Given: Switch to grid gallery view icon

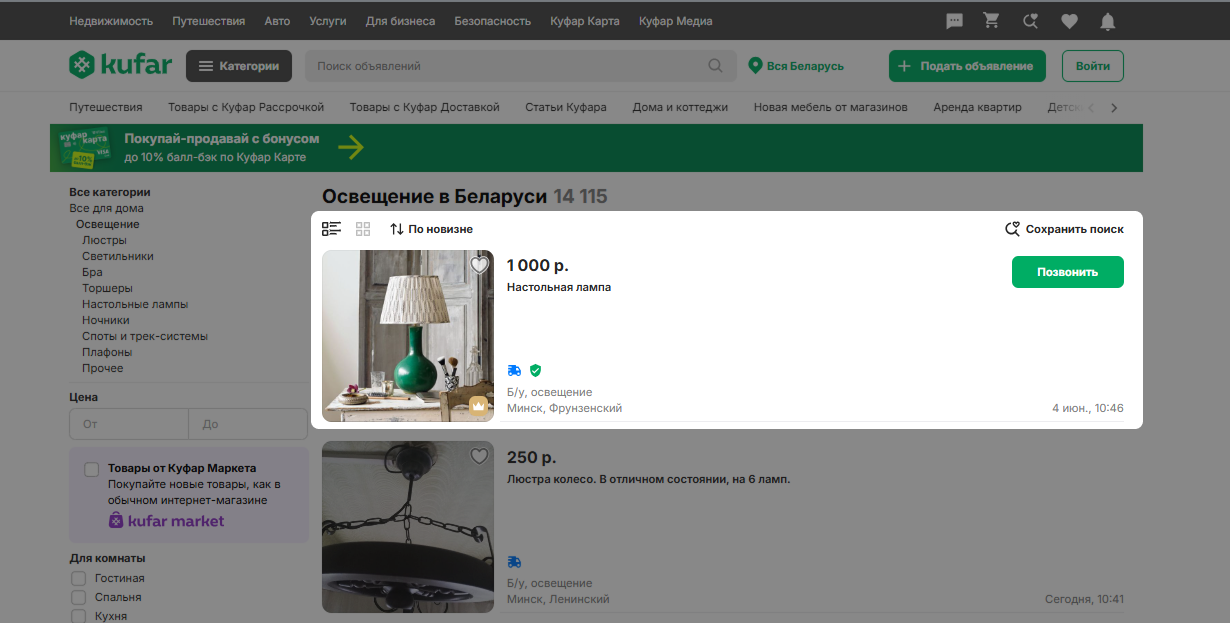Looking at the screenshot, I should tap(363, 229).
